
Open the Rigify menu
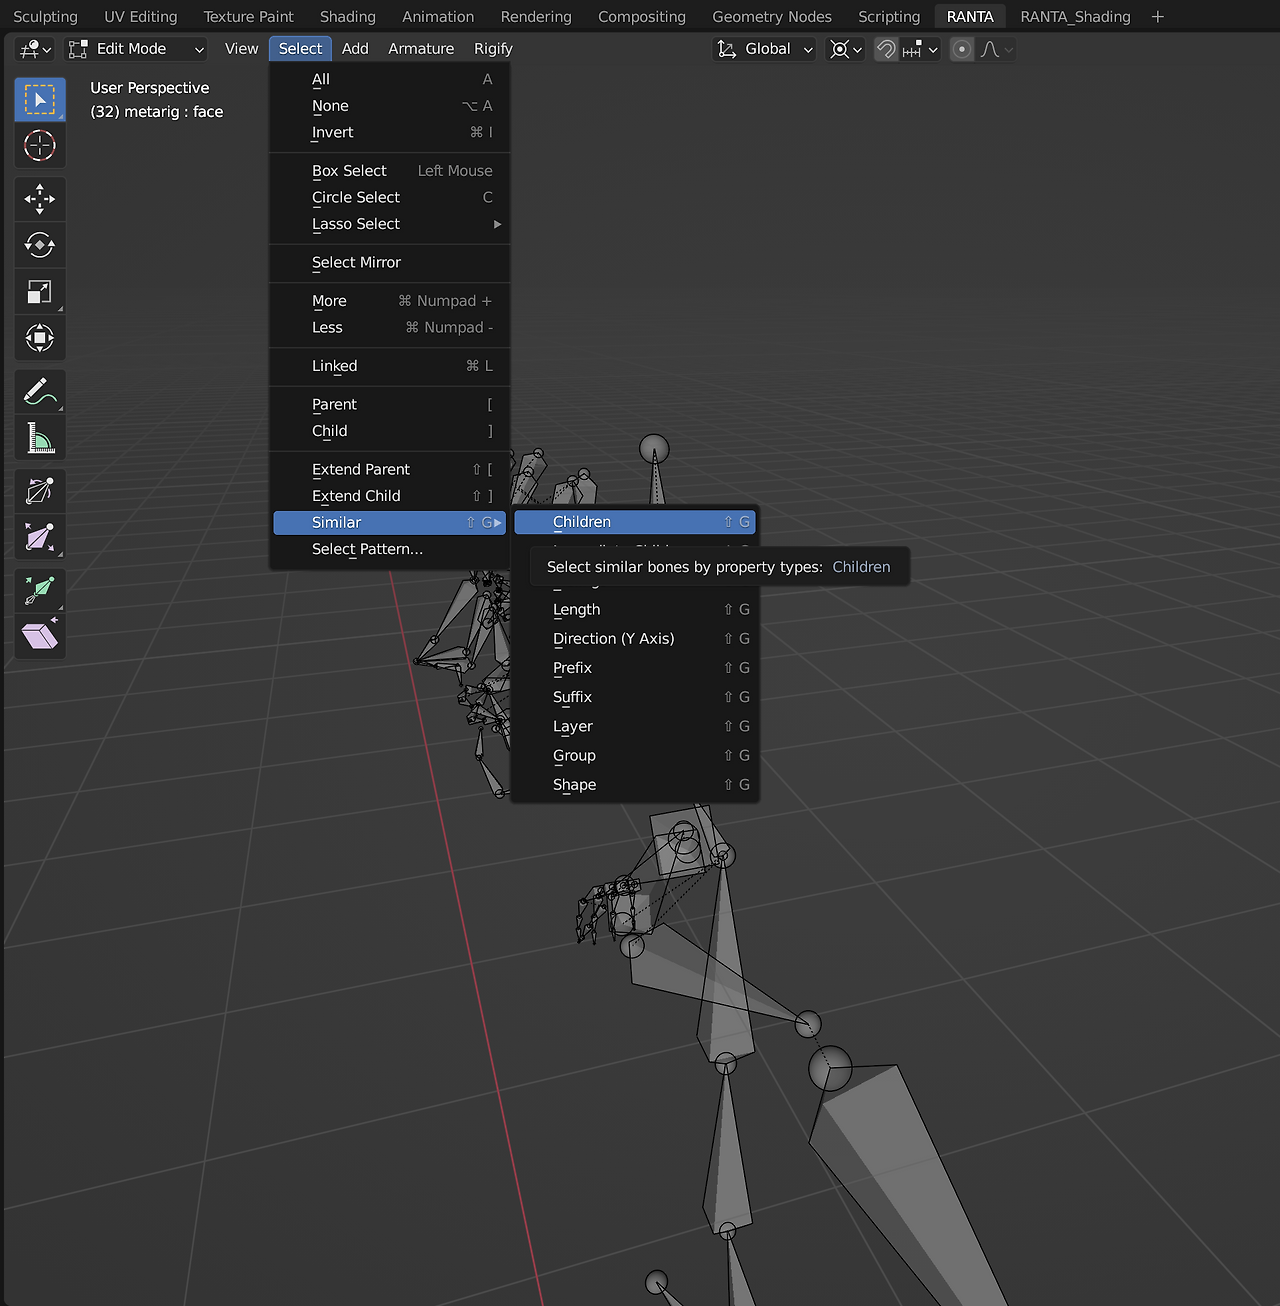[x=493, y=49]
